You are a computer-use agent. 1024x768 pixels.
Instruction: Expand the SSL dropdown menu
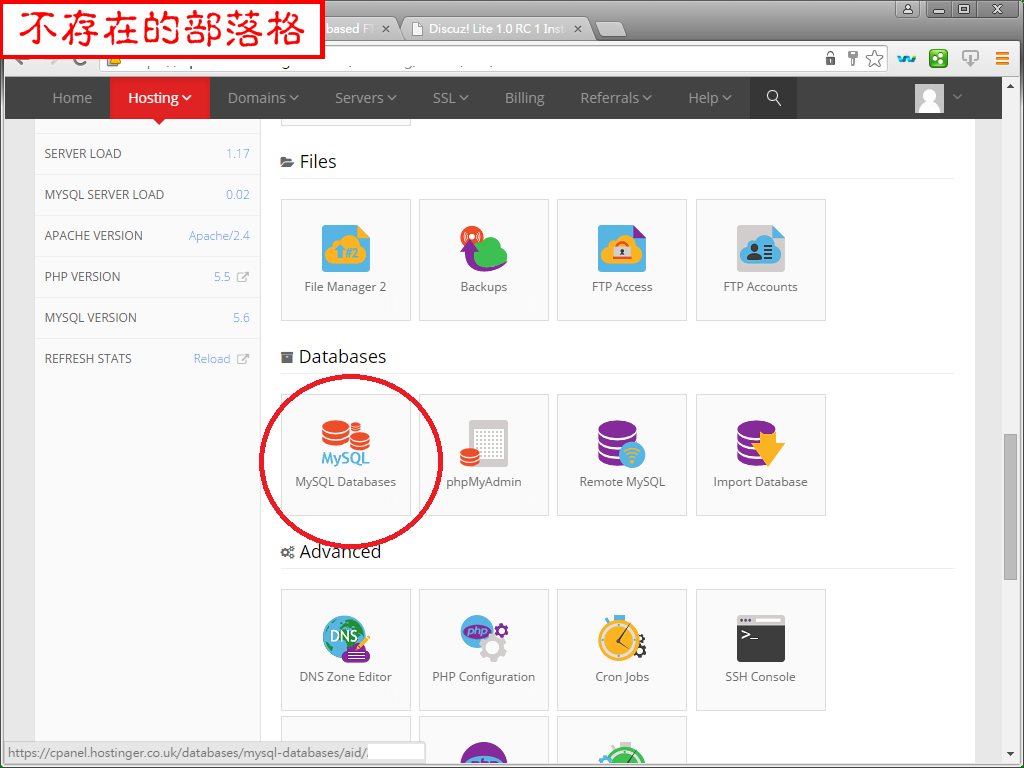[451, 98]
